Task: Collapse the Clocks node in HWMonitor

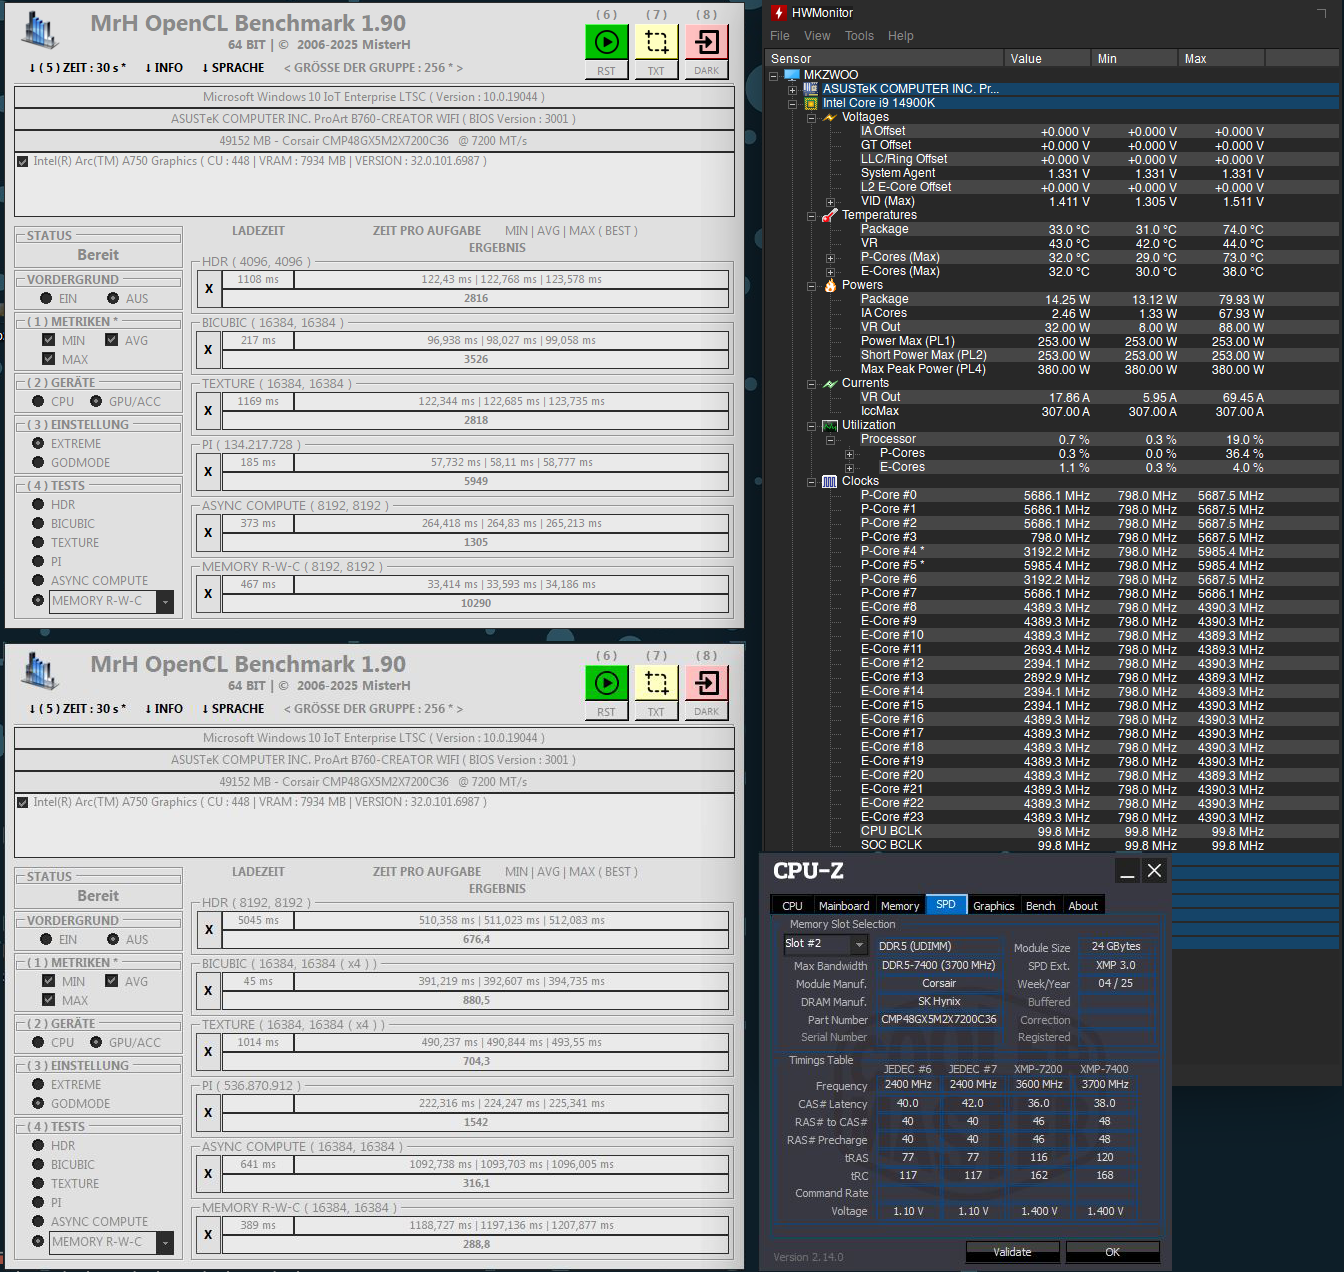Action: [x=811, y=481]
